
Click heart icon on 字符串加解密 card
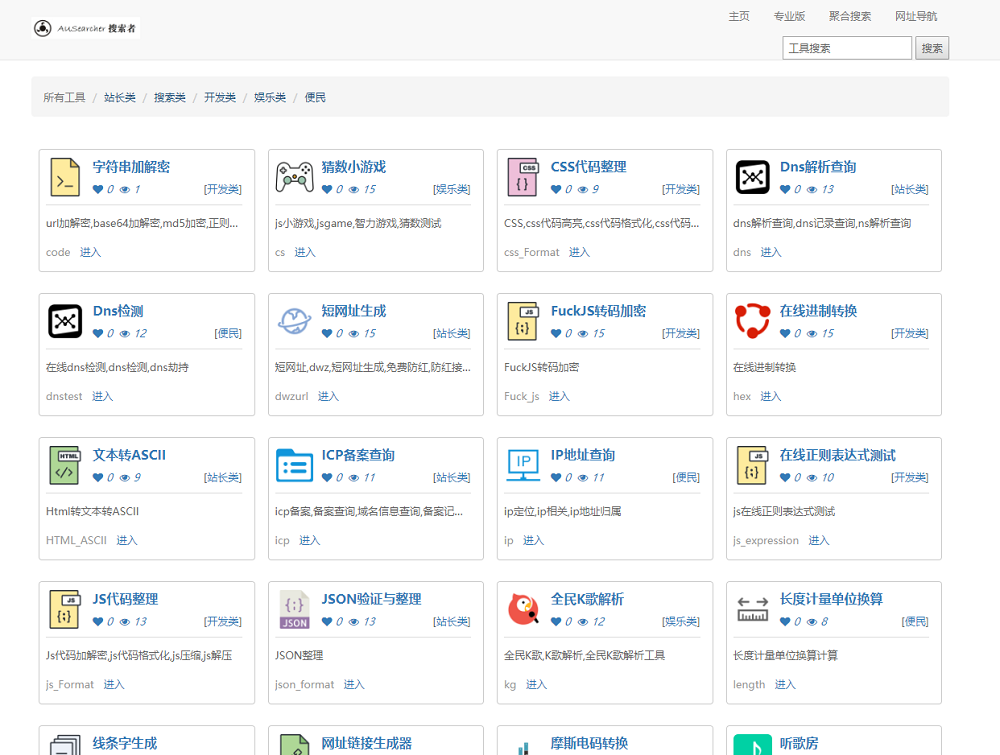point(98,189)
